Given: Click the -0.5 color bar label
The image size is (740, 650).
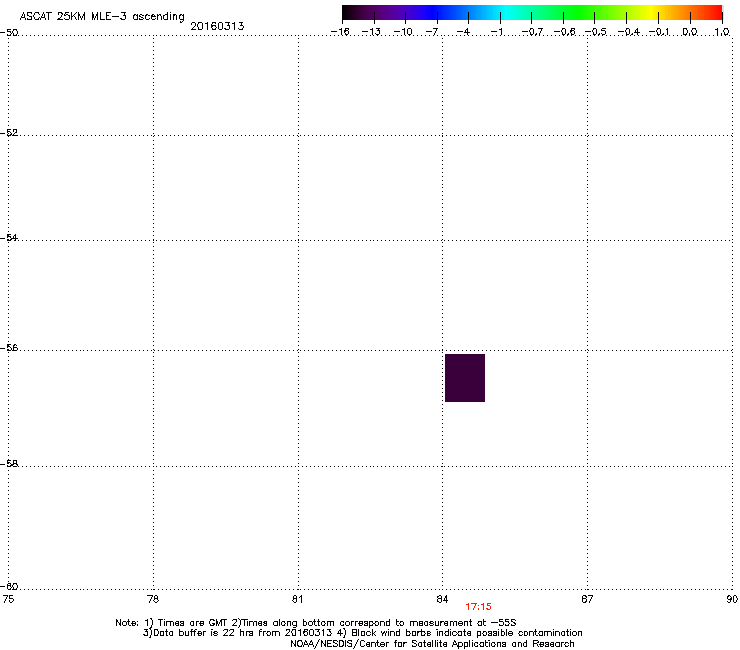Looking at the screenshot, I should 596,32.
